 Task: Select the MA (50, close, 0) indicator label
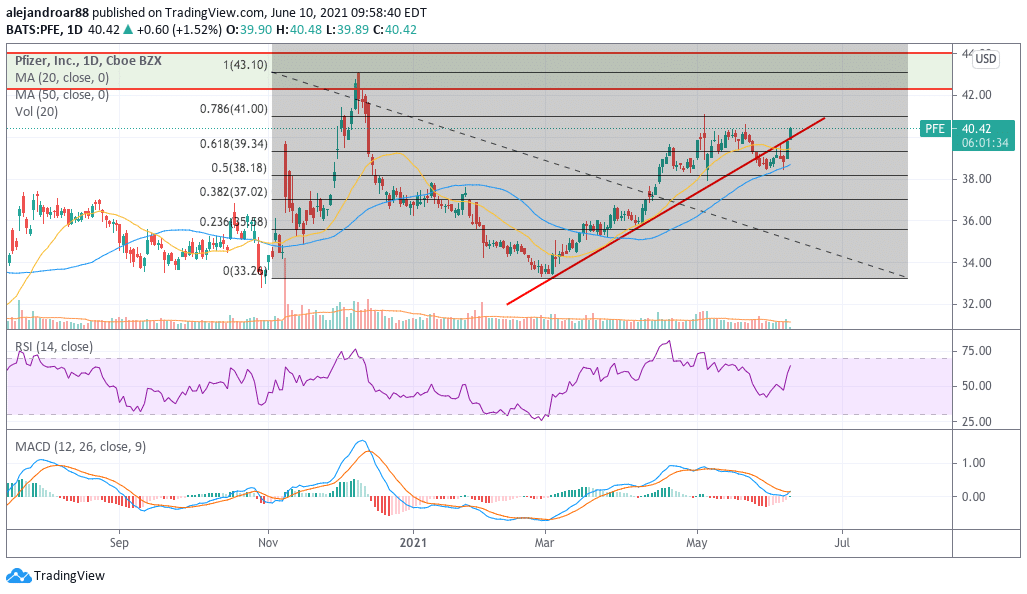[x=62, y=95]
